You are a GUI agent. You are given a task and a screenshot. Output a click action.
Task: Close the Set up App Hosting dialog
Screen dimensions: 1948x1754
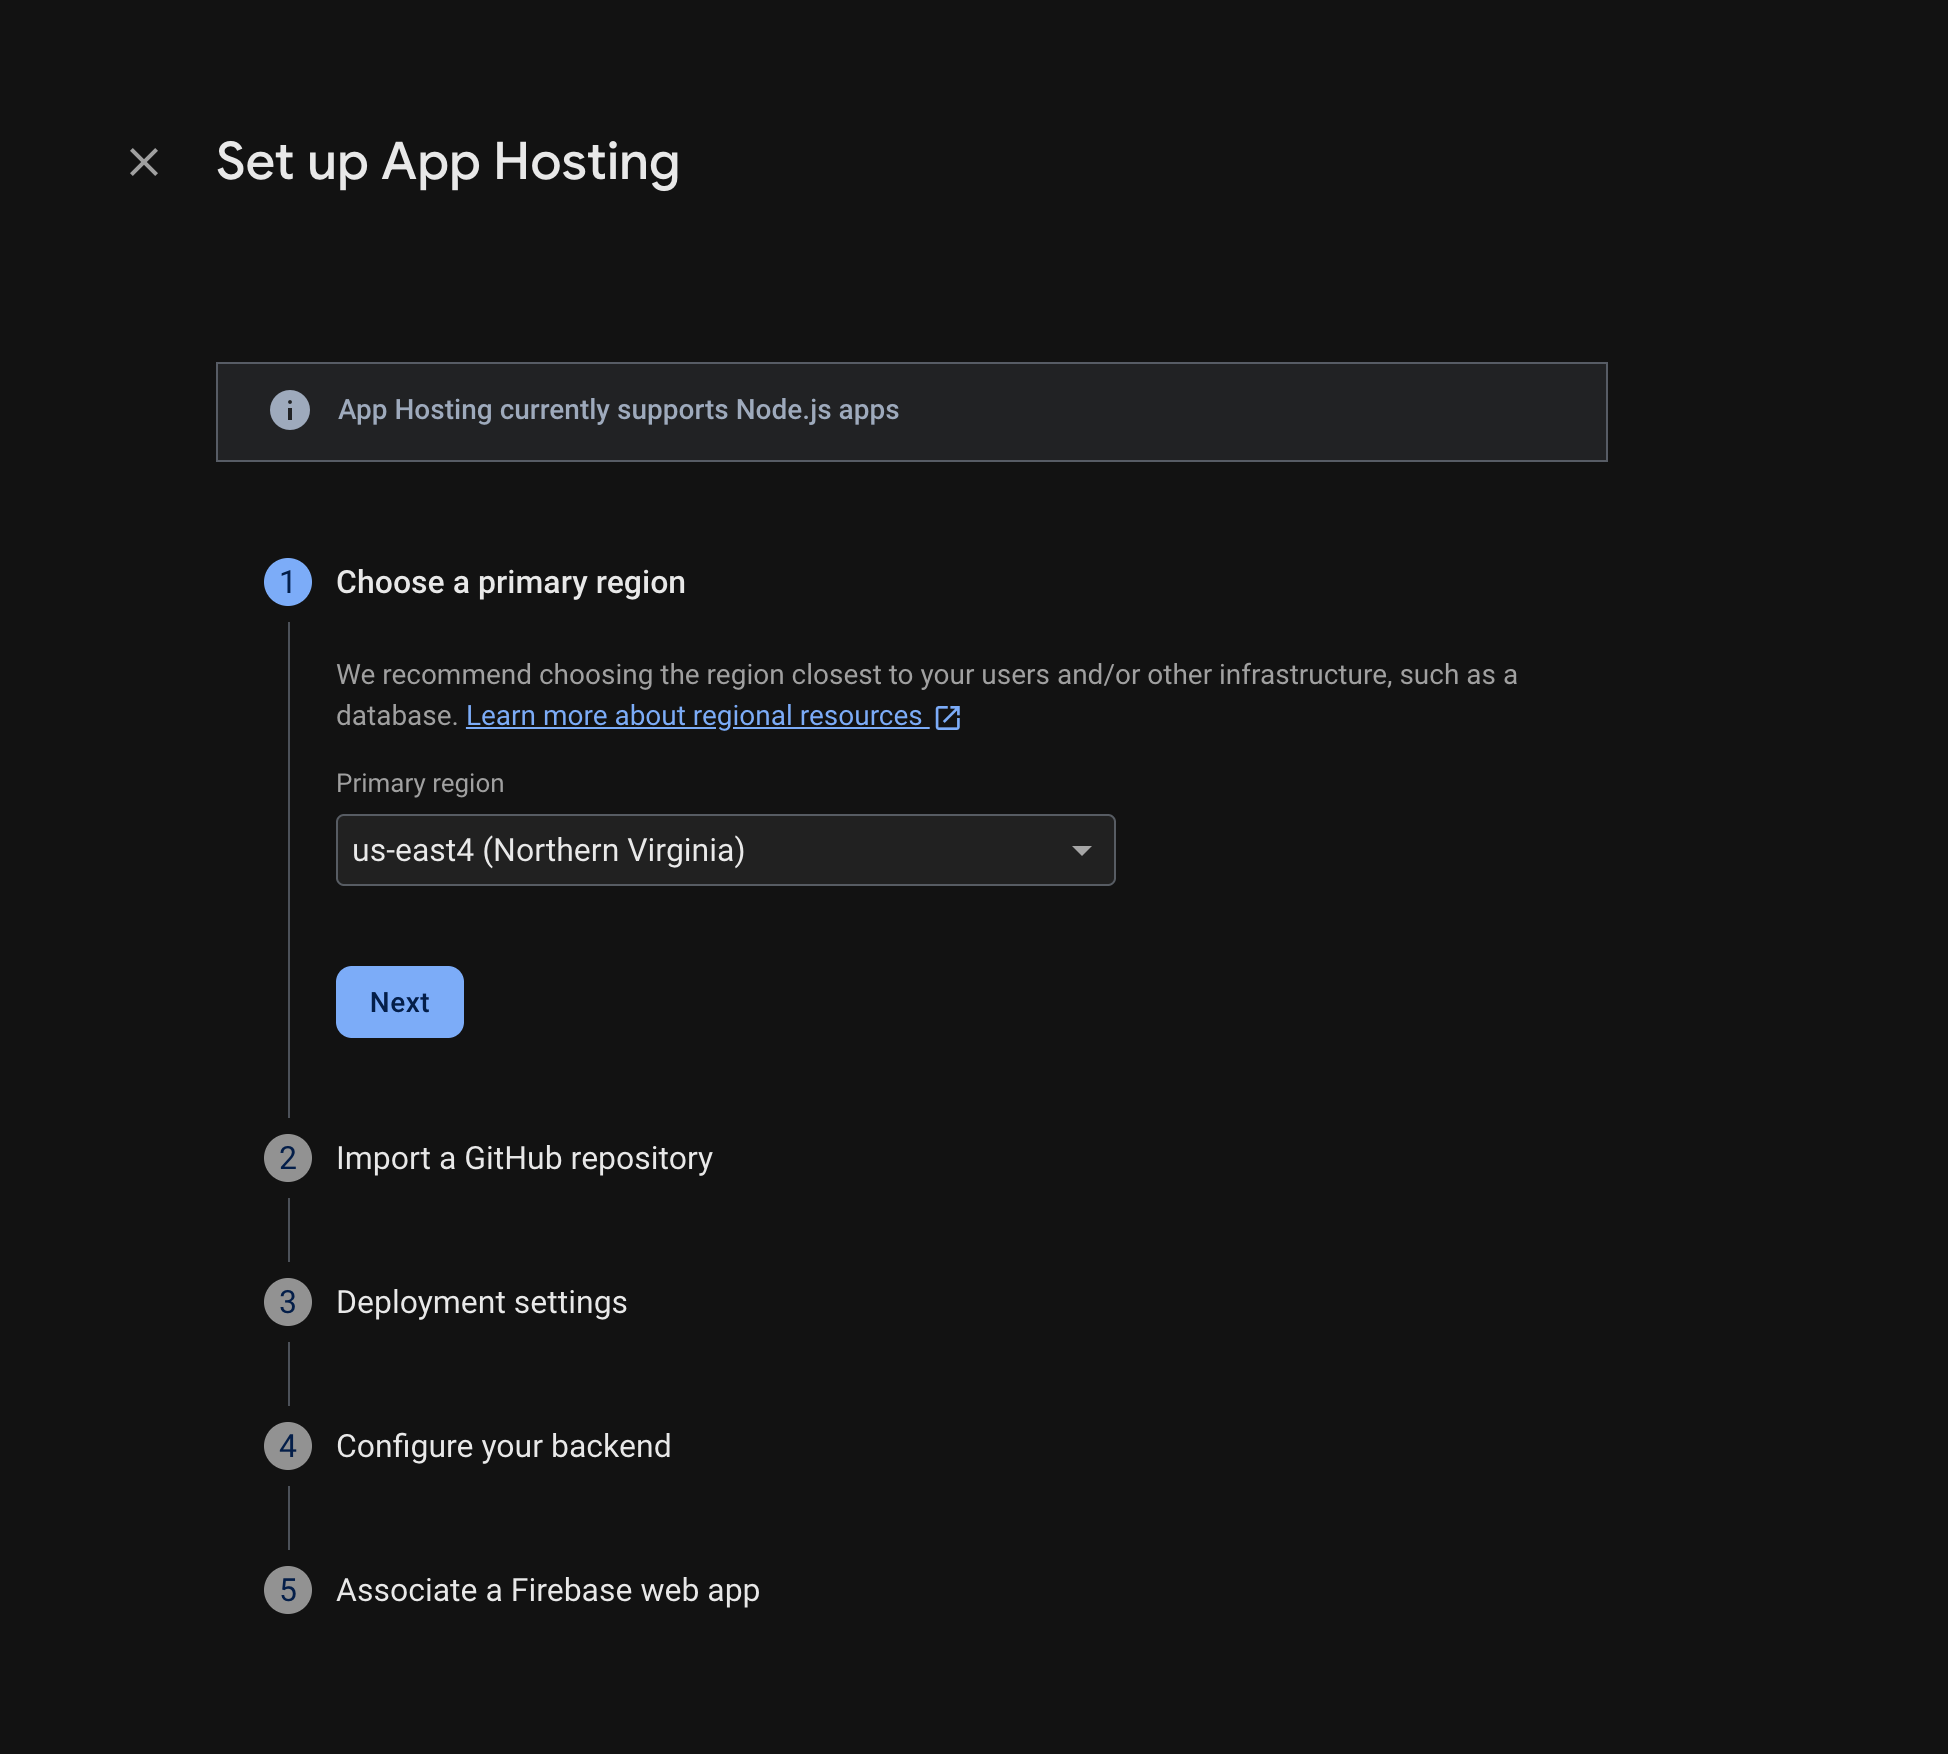coord(143,162)
